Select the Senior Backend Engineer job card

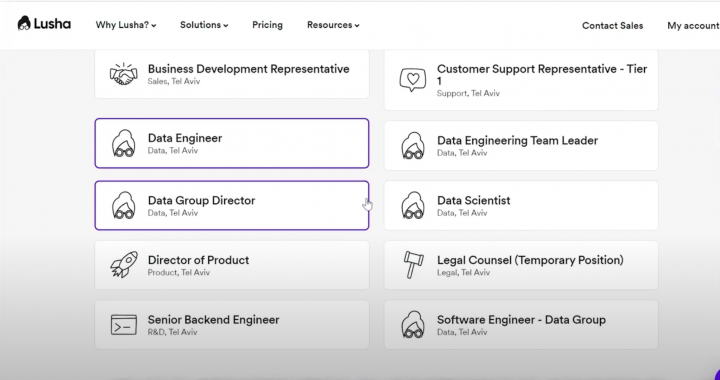coord(232,324)
